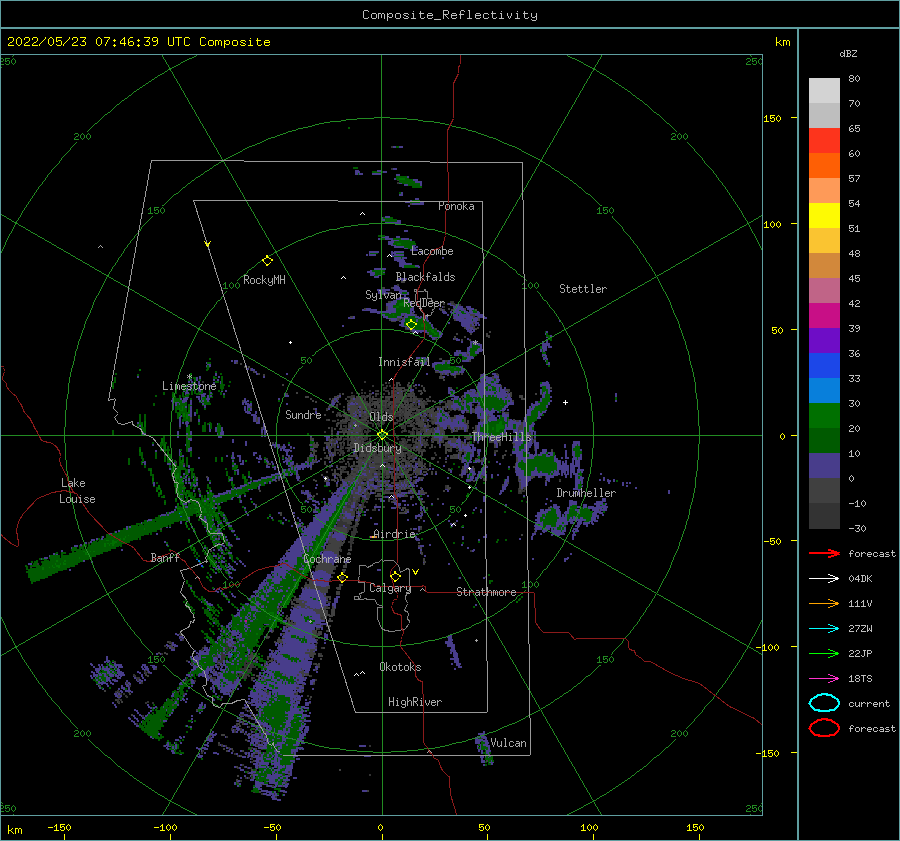The width and height of the screenshot is (900, 841).
Task: Select the orange 111V arrow icon
Action: 824,603
